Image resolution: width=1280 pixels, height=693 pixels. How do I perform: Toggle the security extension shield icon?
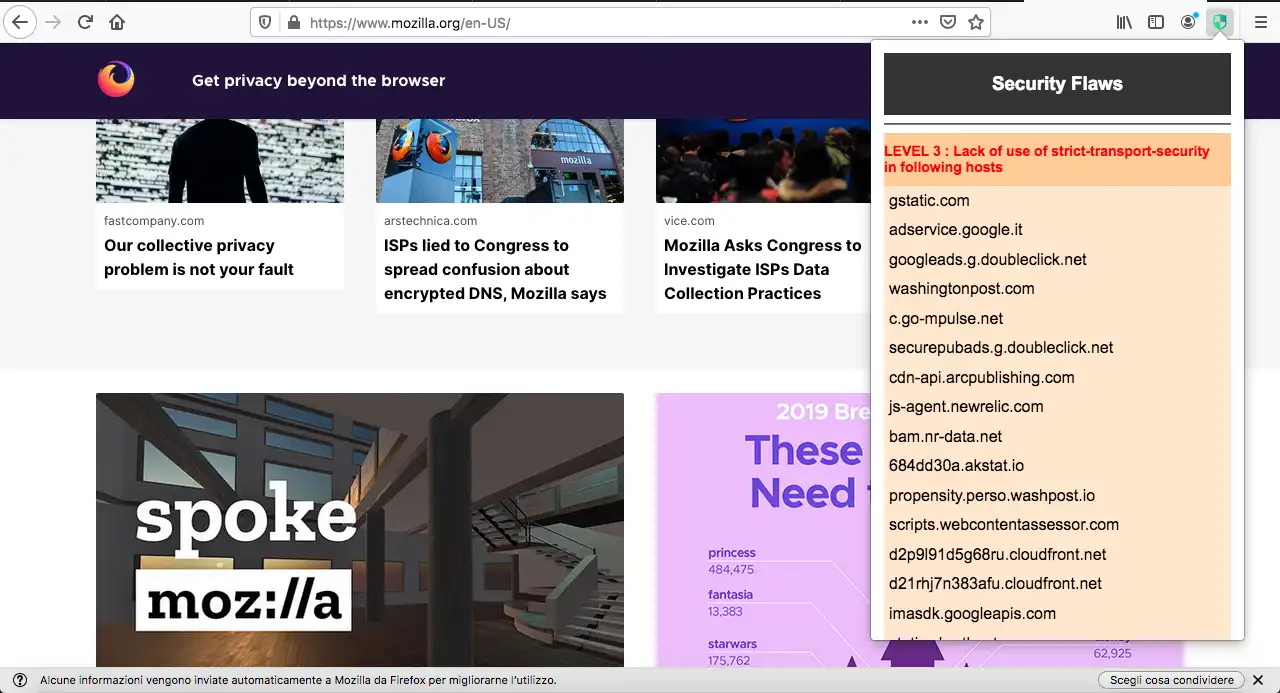pos(1220,22)
